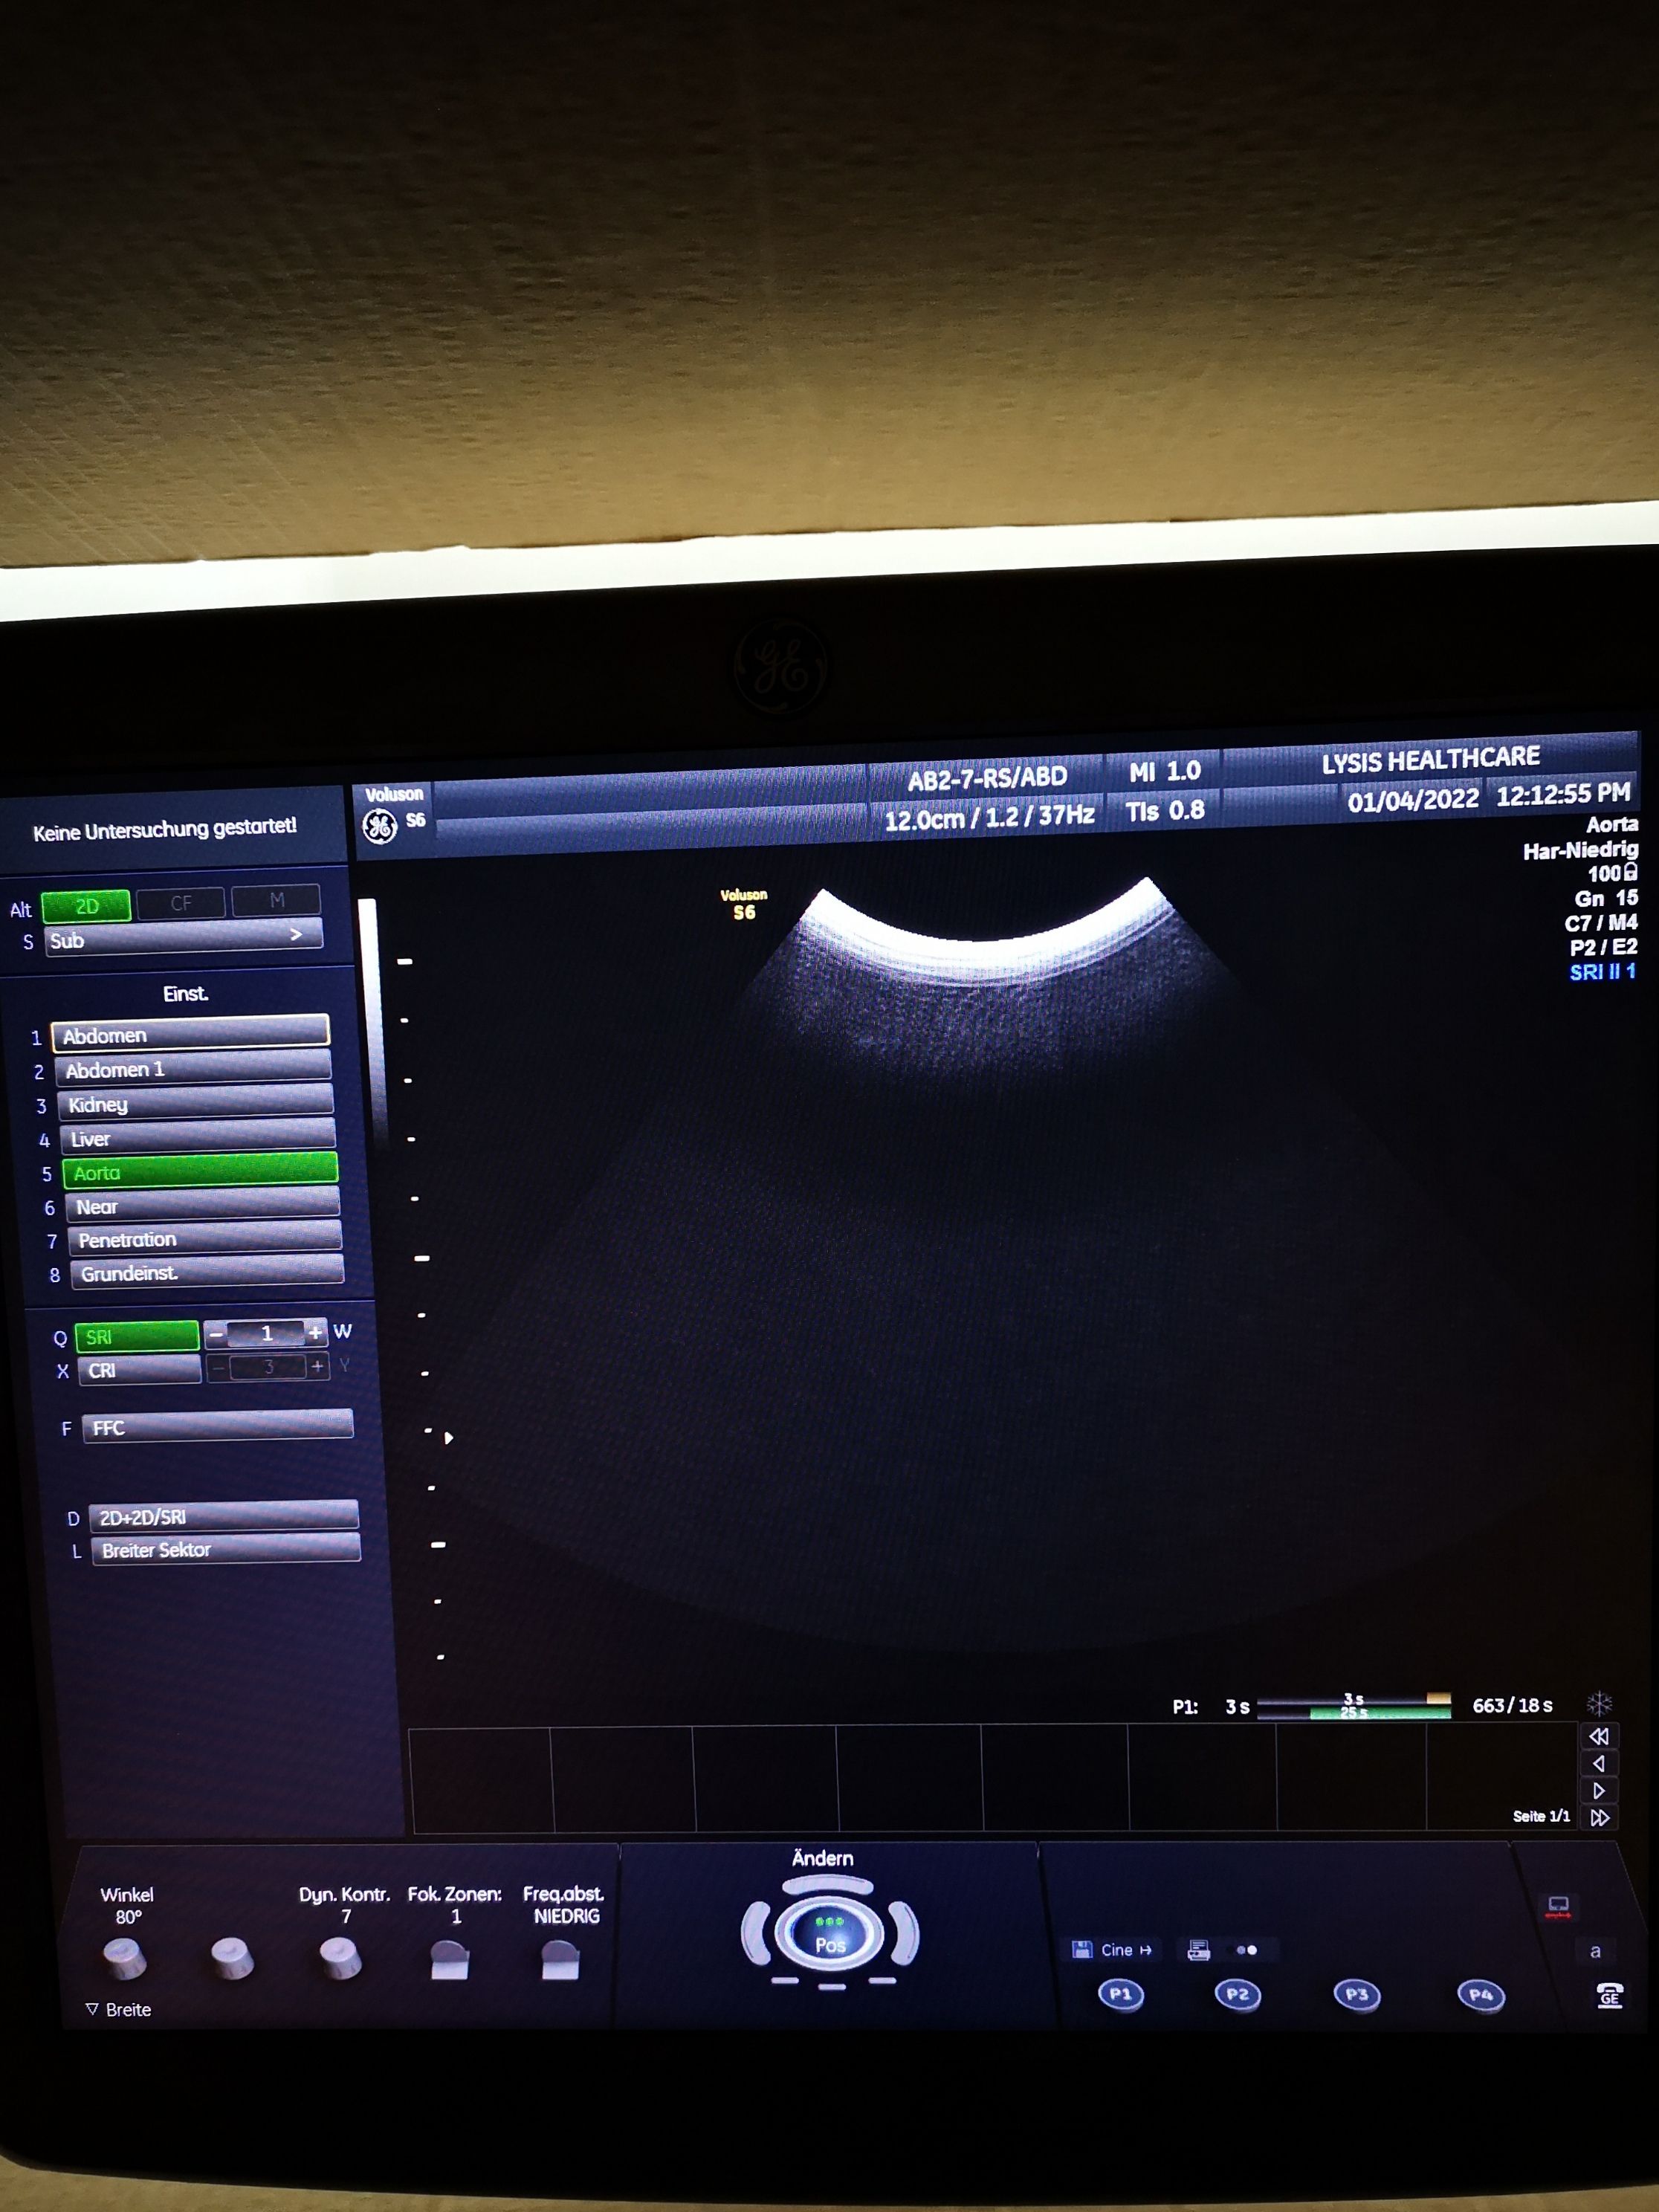This screenshot has height=2212, width=1659.
Task: Toggle SRI filter on or off
Action: pos(136,1337)
